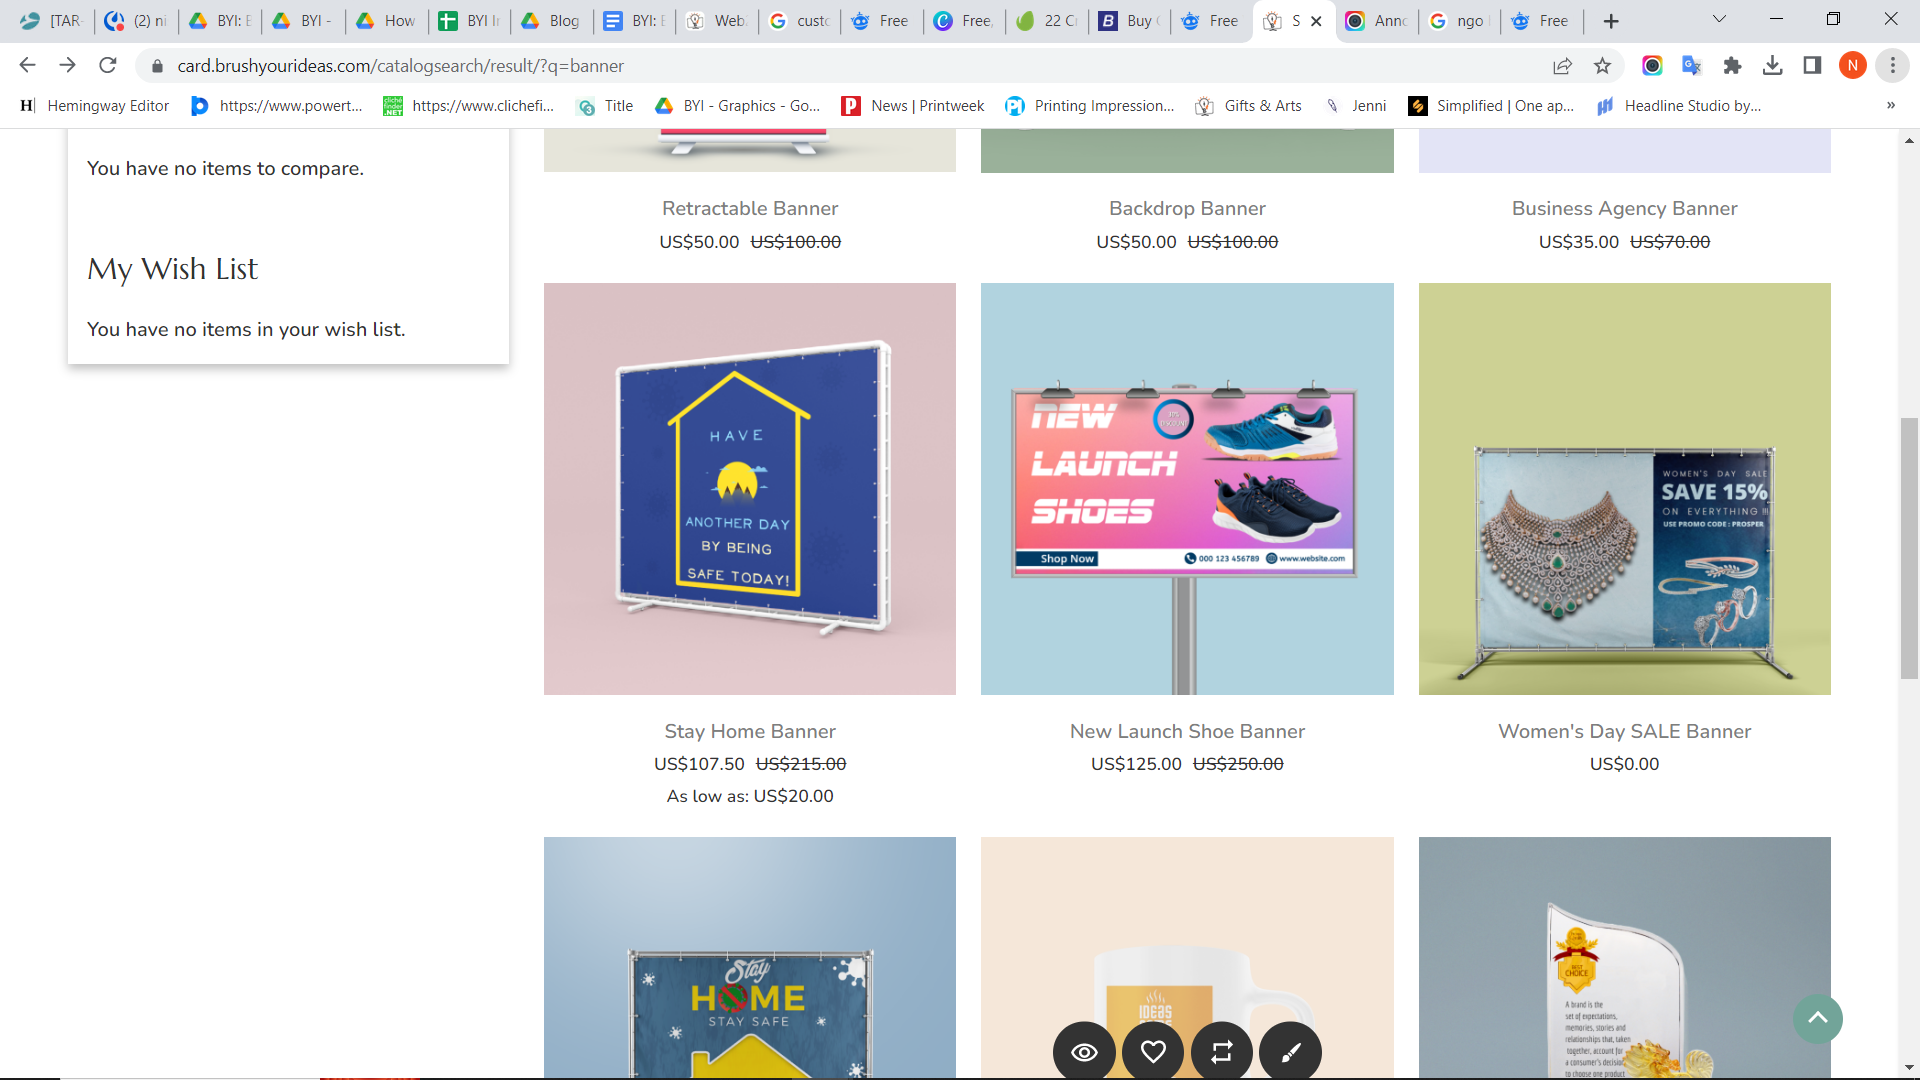The width and height of the screenshot is (1920, 1080).
Task: Open the tab search dropdown arrow
Action: point(1719,20)
